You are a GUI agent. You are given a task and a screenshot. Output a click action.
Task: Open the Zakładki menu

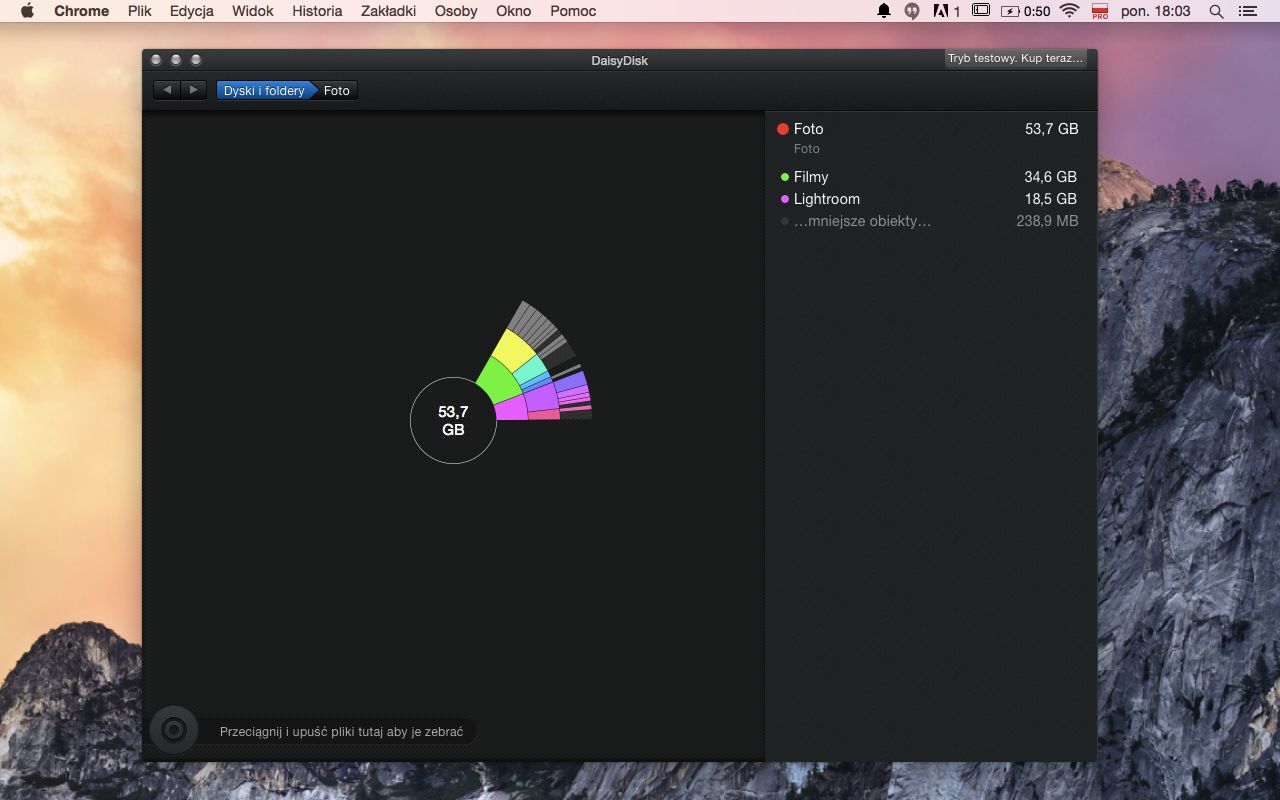pyautogui.click(x=388, y=11)
